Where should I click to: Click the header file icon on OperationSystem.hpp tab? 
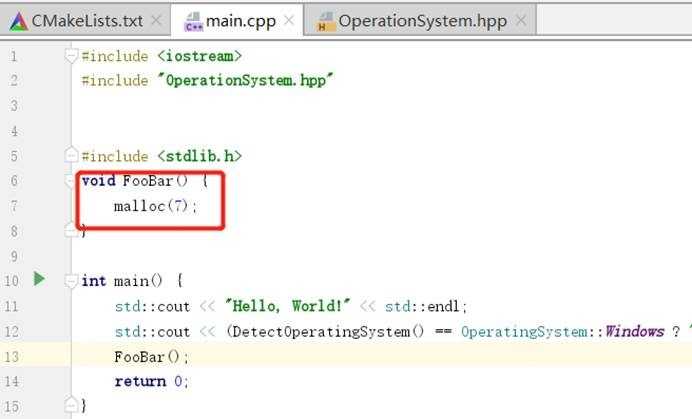pyautogui.click(x=326, y=22)
